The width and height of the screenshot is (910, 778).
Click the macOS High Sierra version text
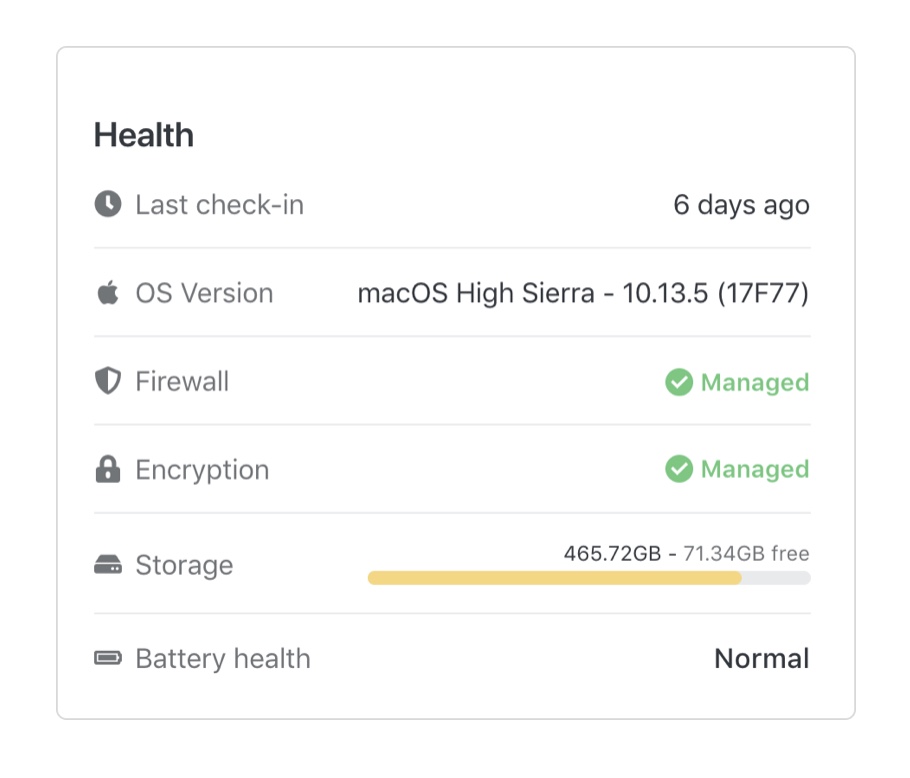(583, 293)
